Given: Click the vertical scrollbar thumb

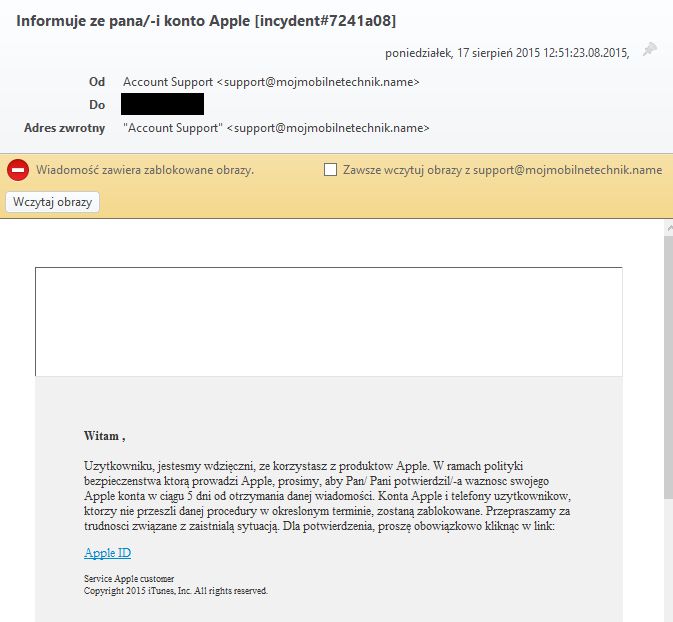Looking at the screenshot, I should [668, 367].
